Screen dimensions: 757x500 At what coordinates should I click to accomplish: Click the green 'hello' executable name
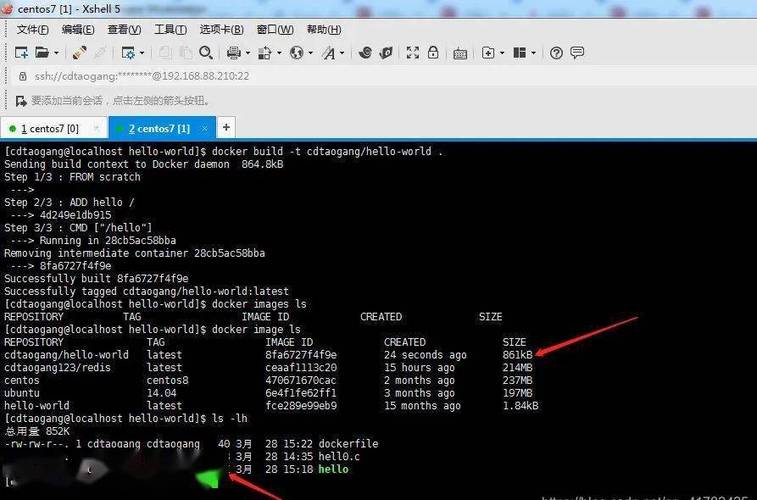tap(333, 469)
